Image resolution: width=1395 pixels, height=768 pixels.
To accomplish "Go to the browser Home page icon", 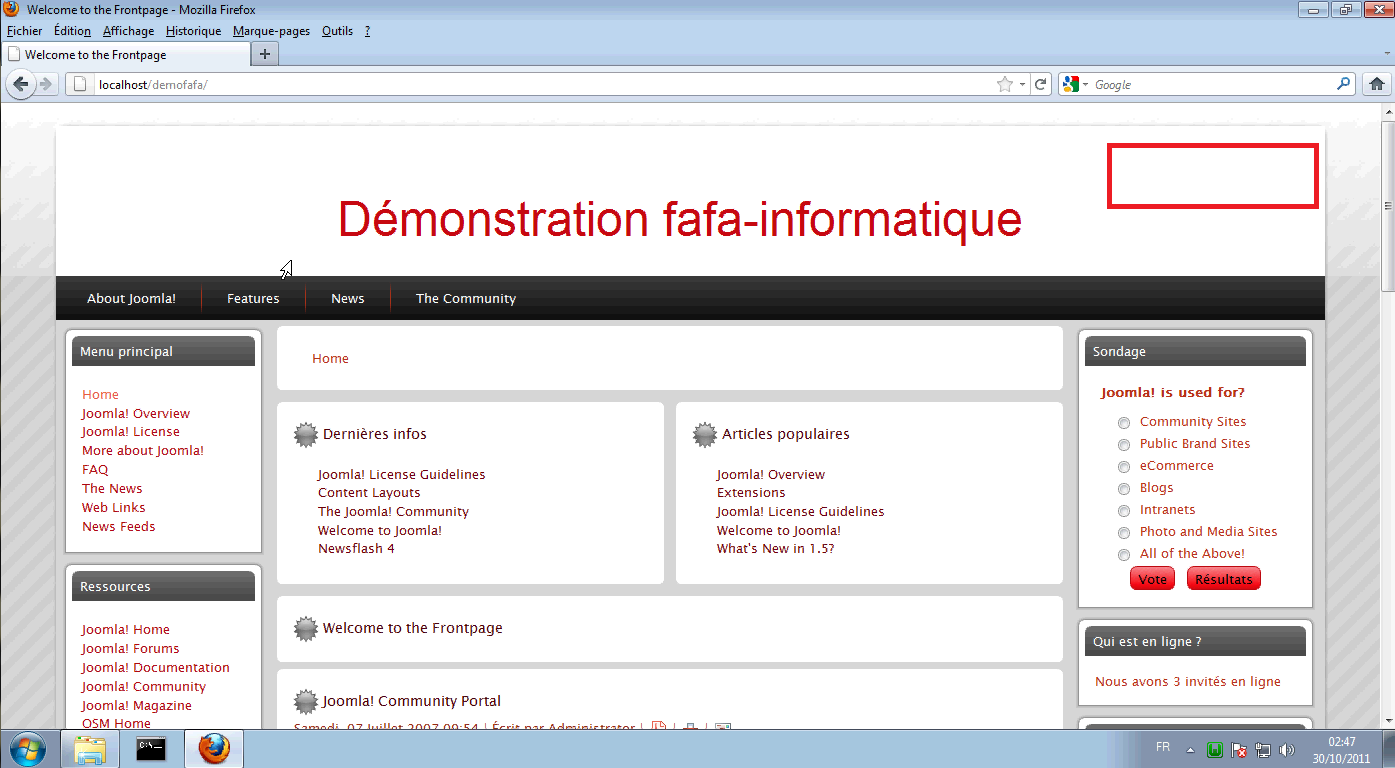I will [x=1377, y=85].
